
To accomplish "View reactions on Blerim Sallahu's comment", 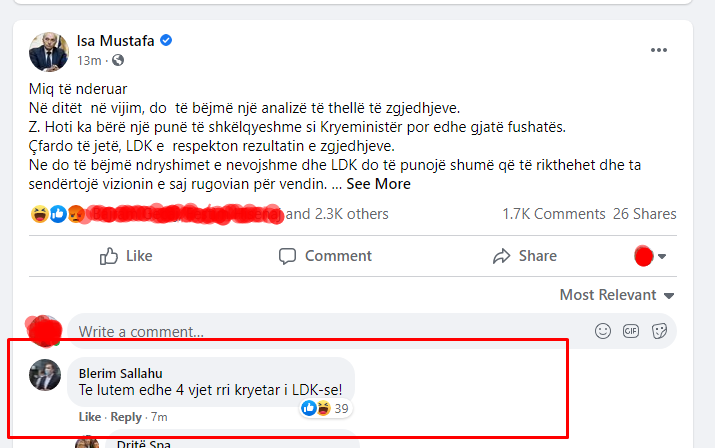I will 326,408.
